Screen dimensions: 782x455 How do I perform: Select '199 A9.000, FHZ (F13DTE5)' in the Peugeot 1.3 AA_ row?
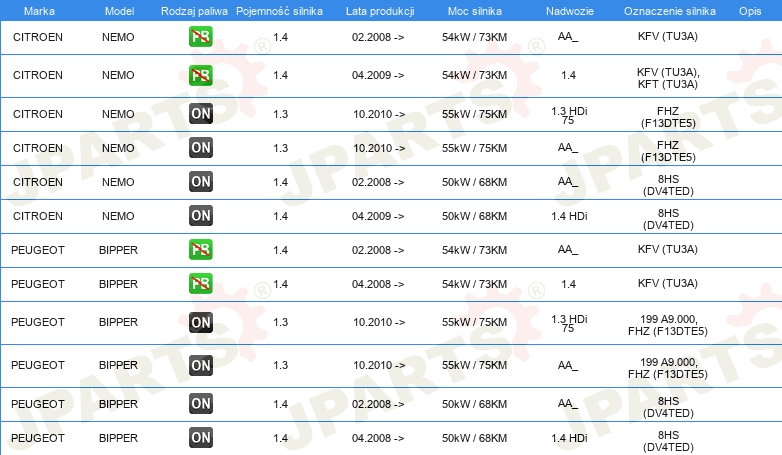point(668,368)
